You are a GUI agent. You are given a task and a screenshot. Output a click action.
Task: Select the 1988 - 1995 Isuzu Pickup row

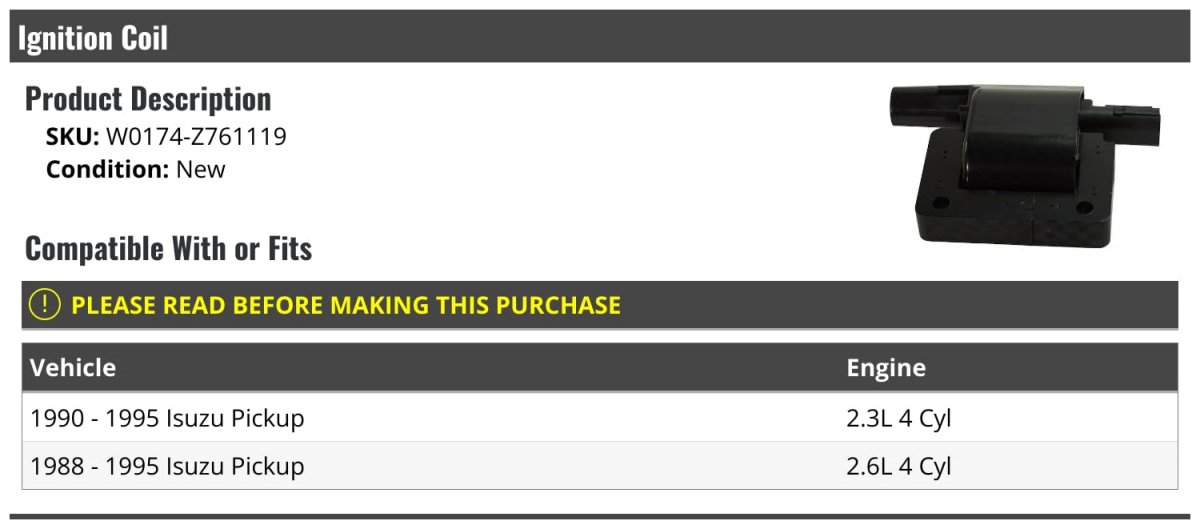[167, 466]
